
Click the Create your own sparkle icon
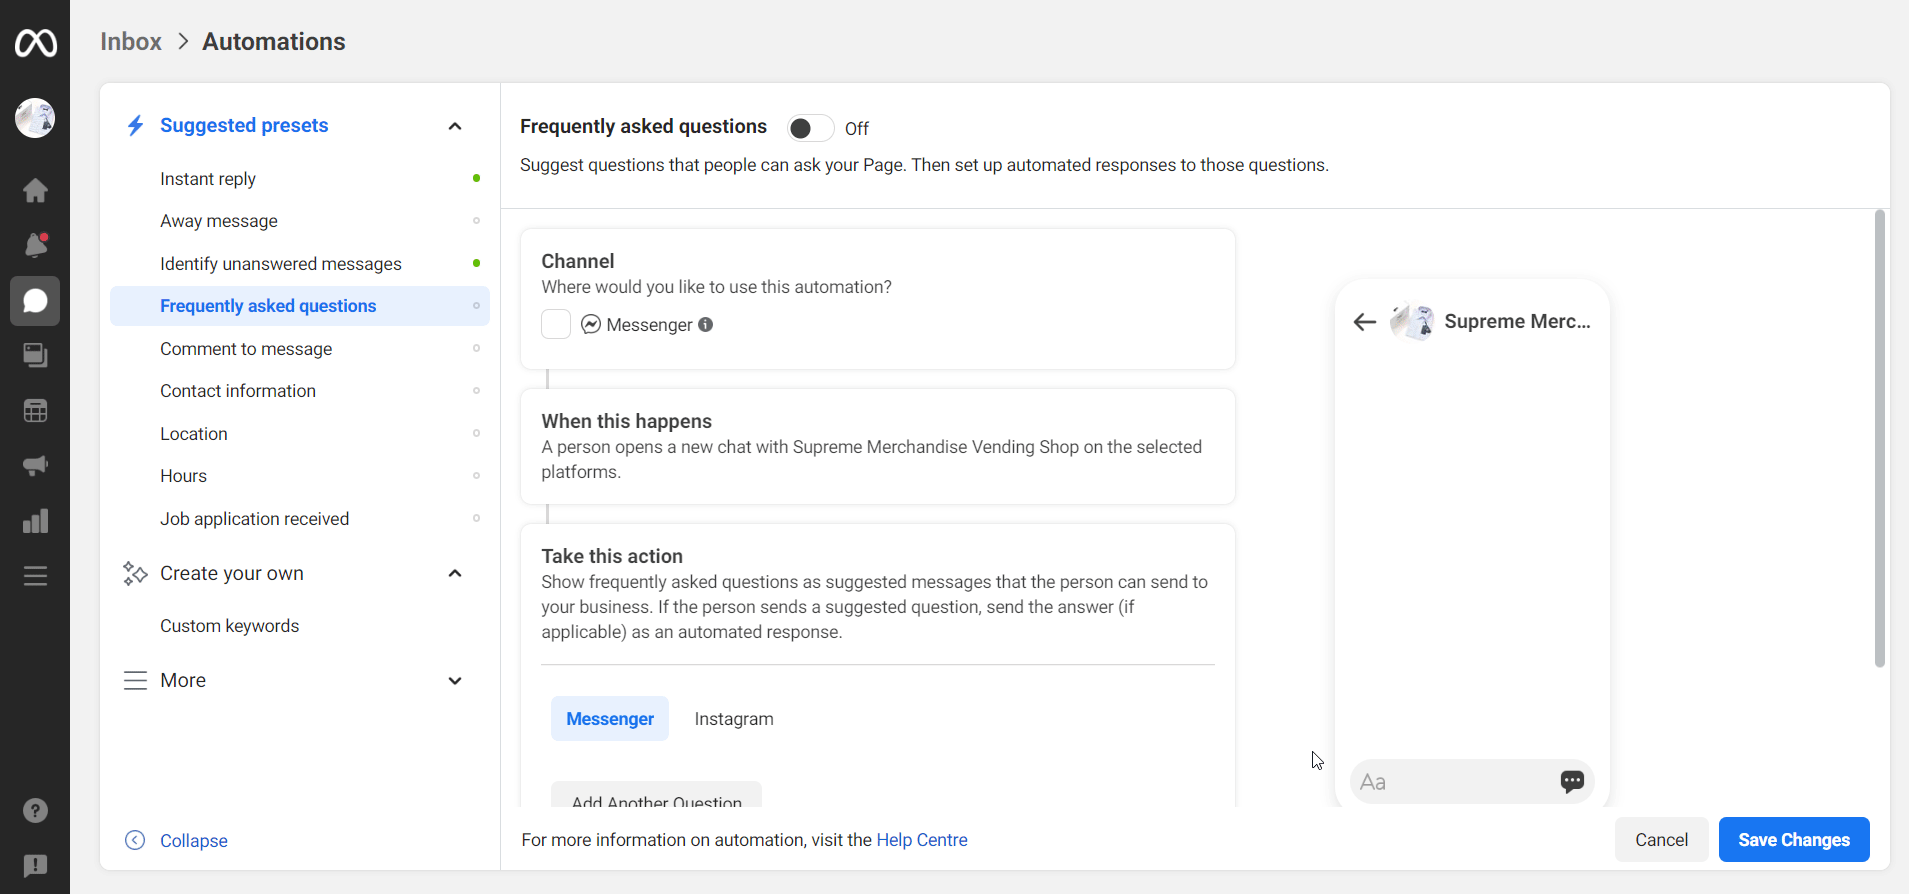pos(135,573)
